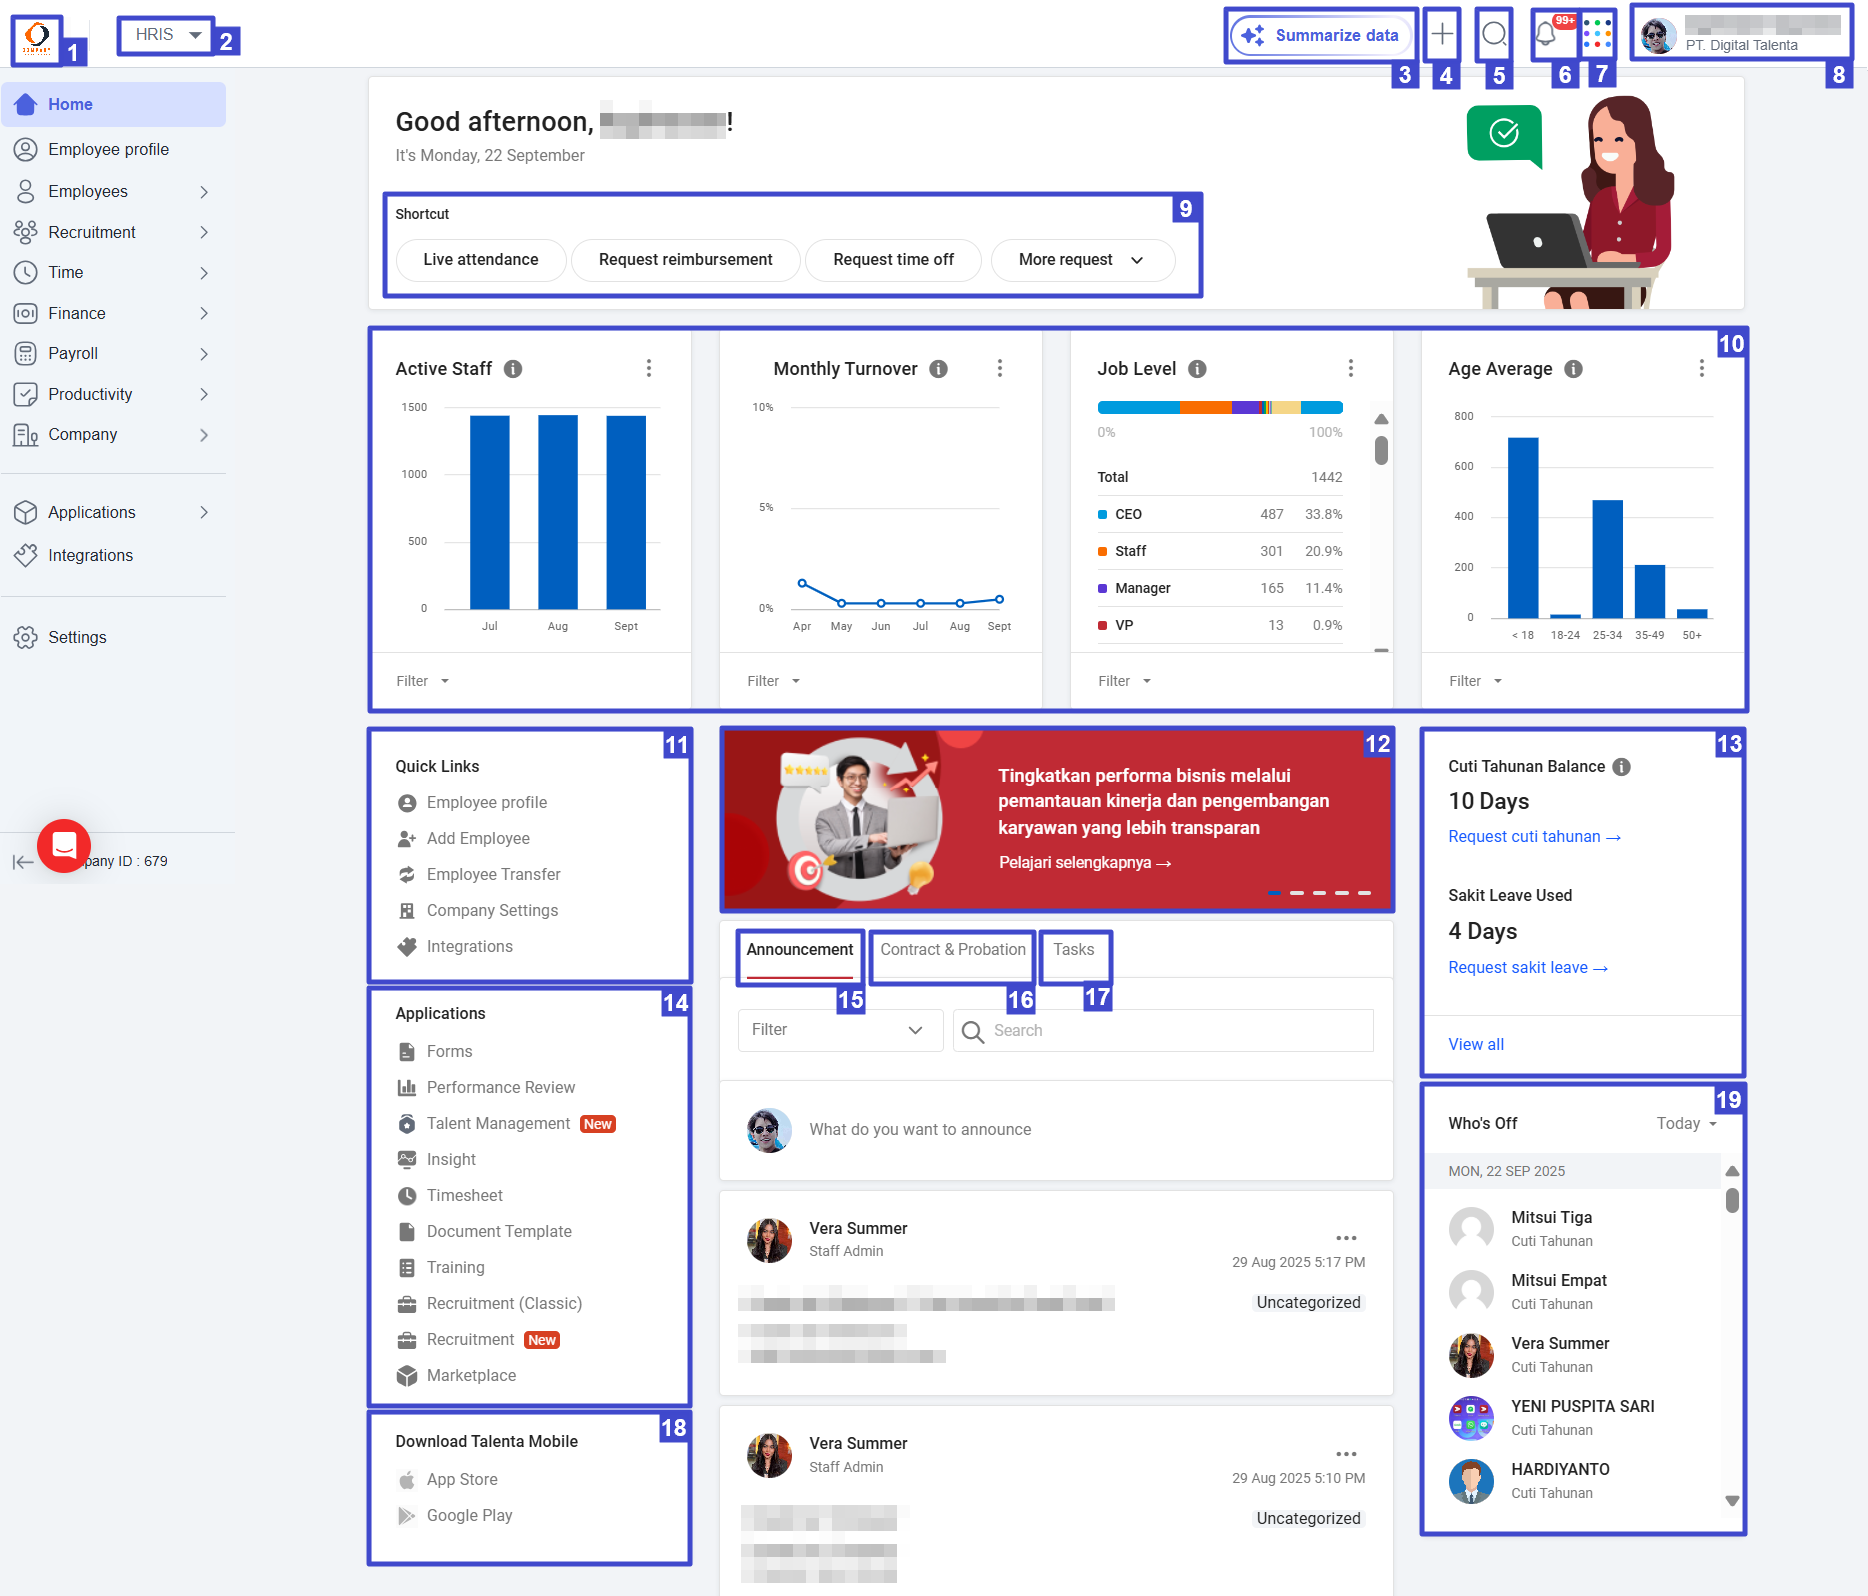The image size is (1868, 1596).
Task: Click the Job Level scrollbar thumb
Action: [x=1381, y=450]
